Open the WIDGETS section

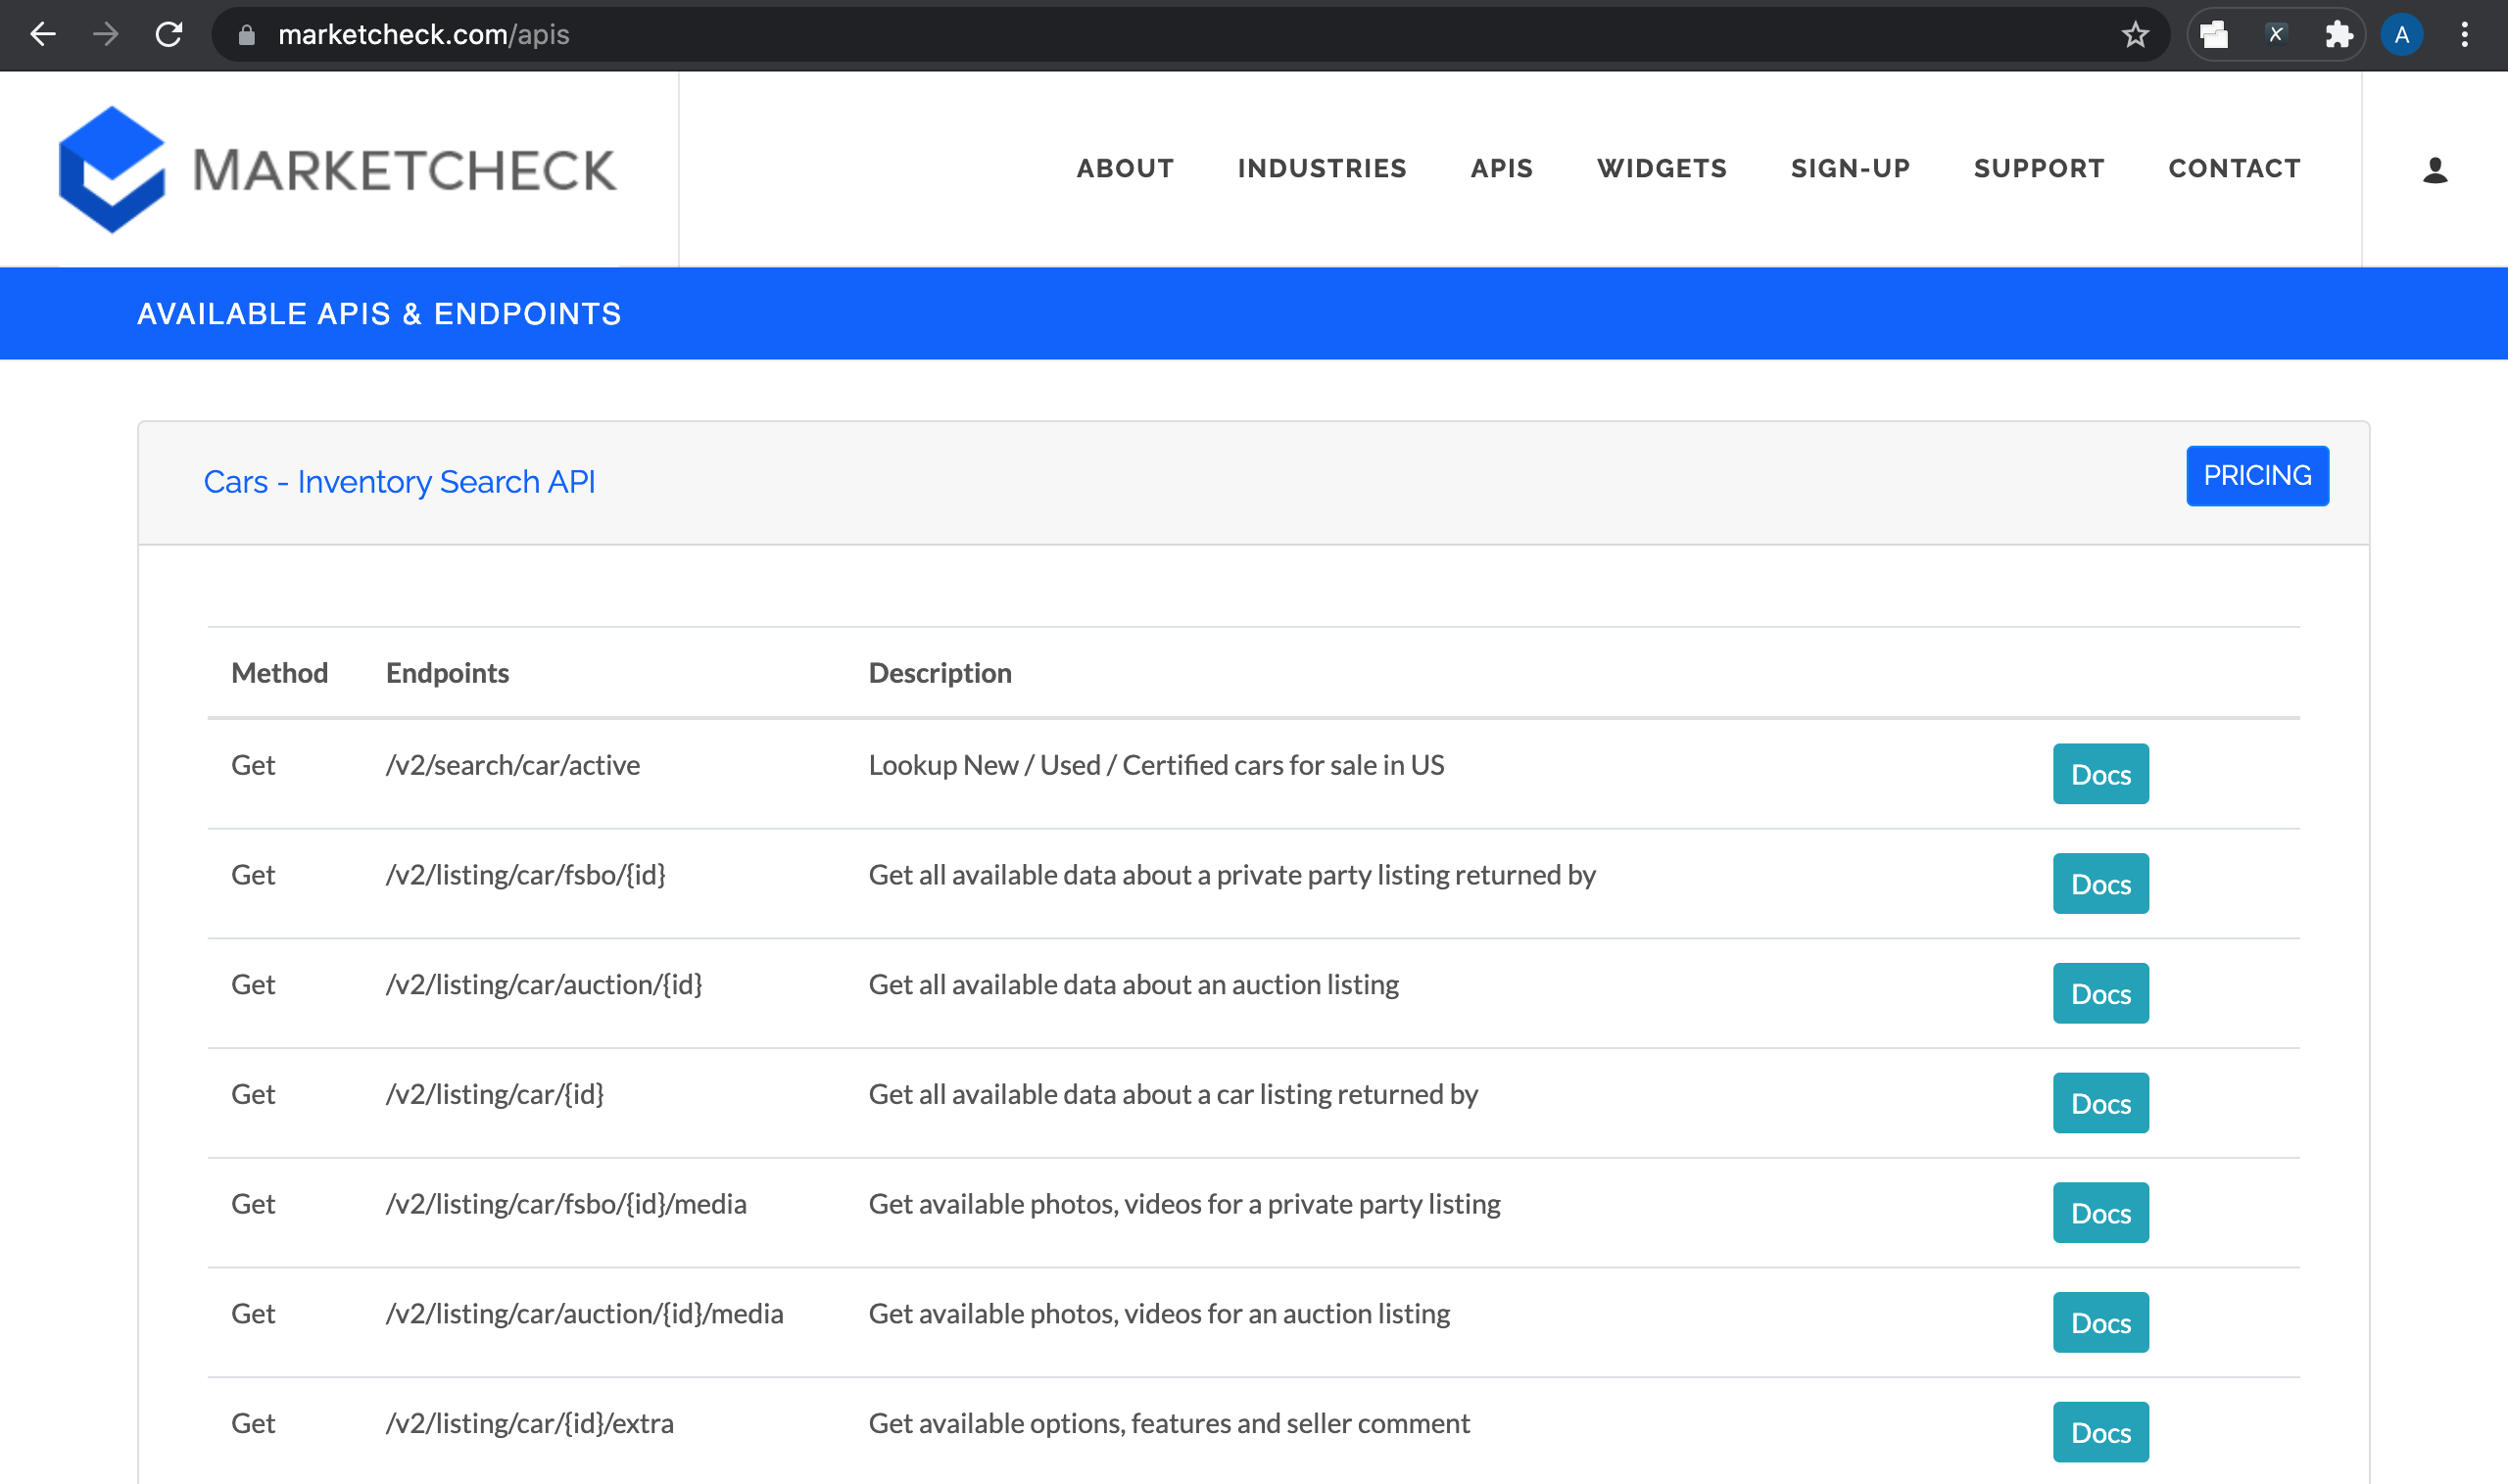click(1661, 168)
